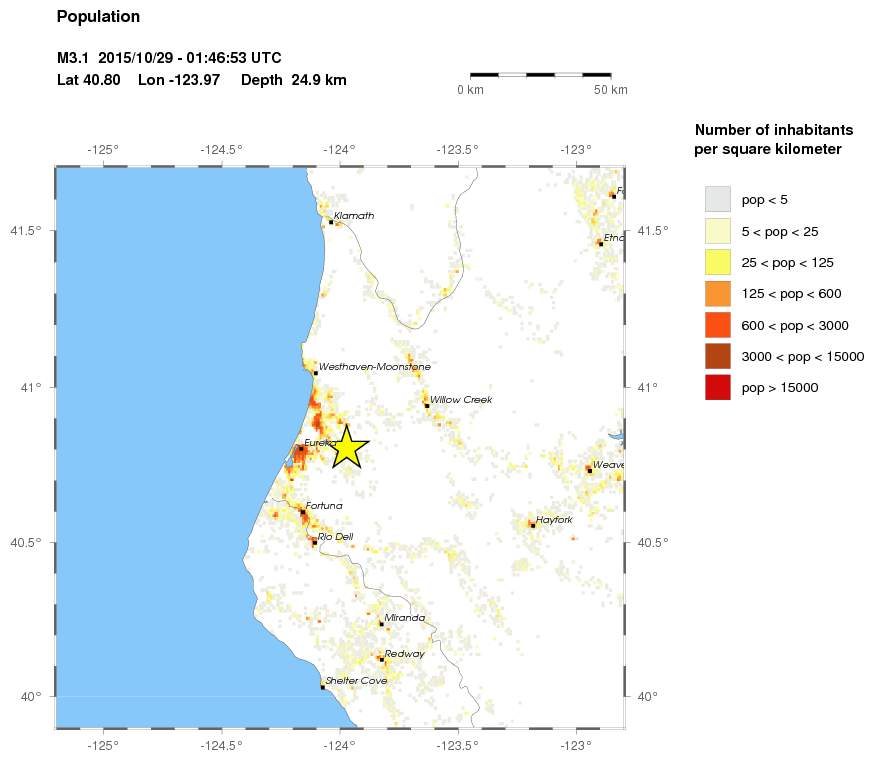Select the '600 < pop < 3000' legend text
Image resolution: width=874 pixels, height=760 pixels.
click(795, 326)
